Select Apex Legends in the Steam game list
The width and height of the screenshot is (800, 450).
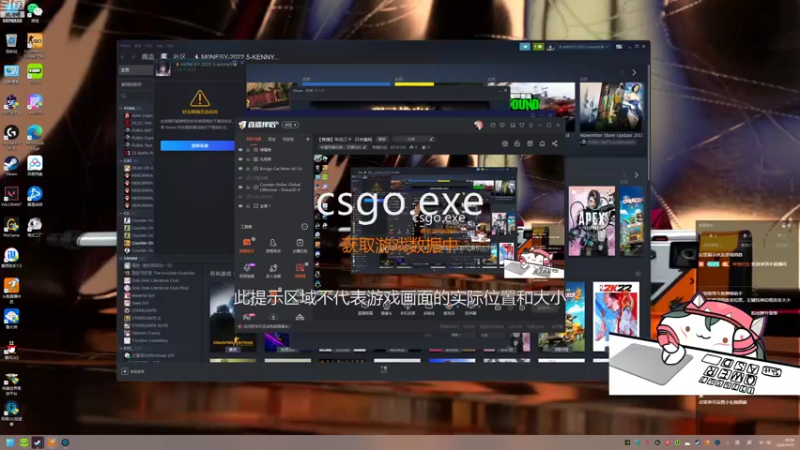click(x=139, y=115)
